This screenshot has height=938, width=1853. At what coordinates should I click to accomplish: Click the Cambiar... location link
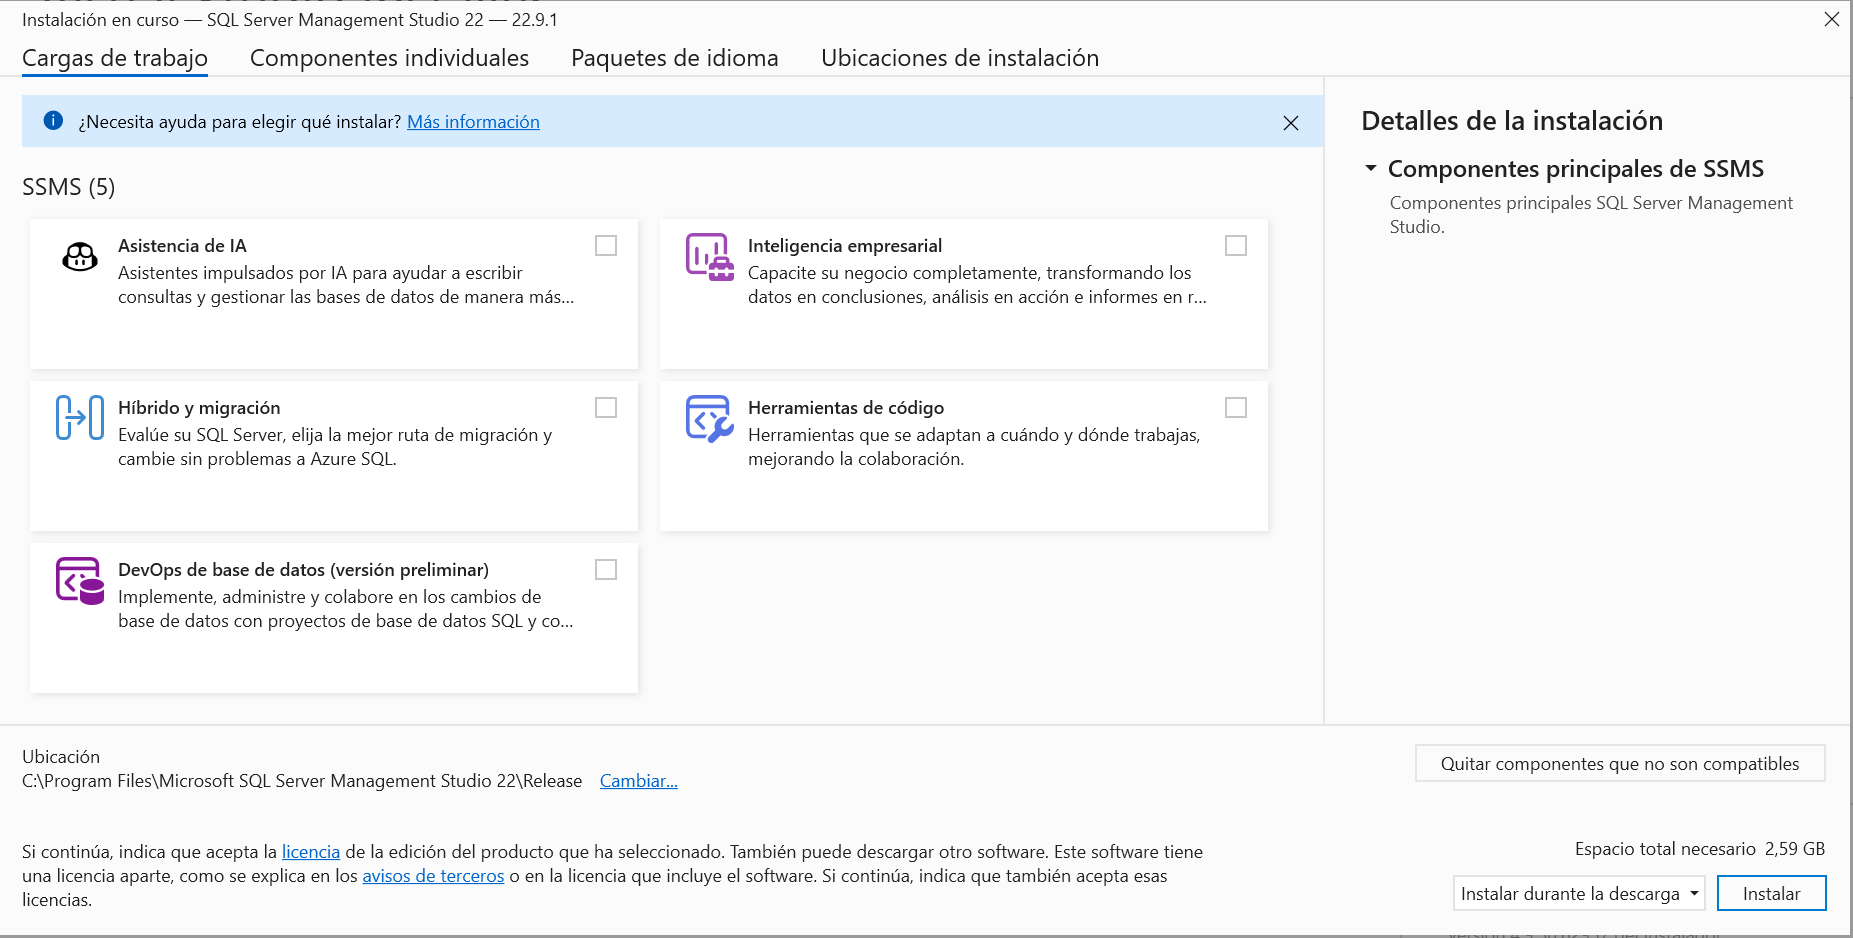639,781
